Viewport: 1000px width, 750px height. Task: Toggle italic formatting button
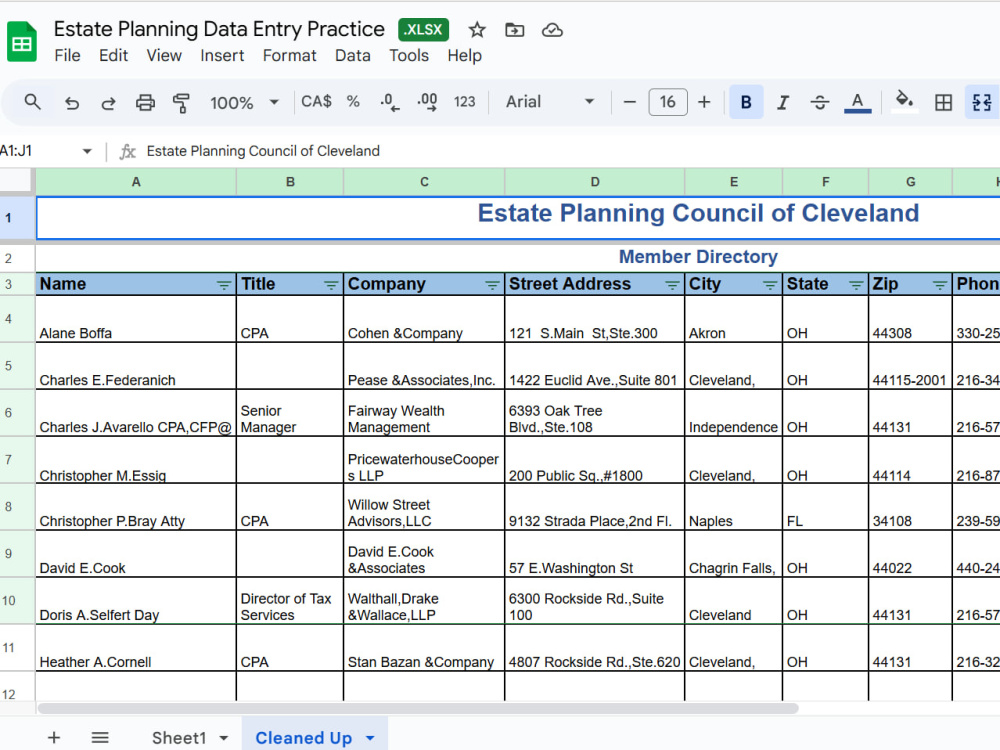(x=783, y=102)
